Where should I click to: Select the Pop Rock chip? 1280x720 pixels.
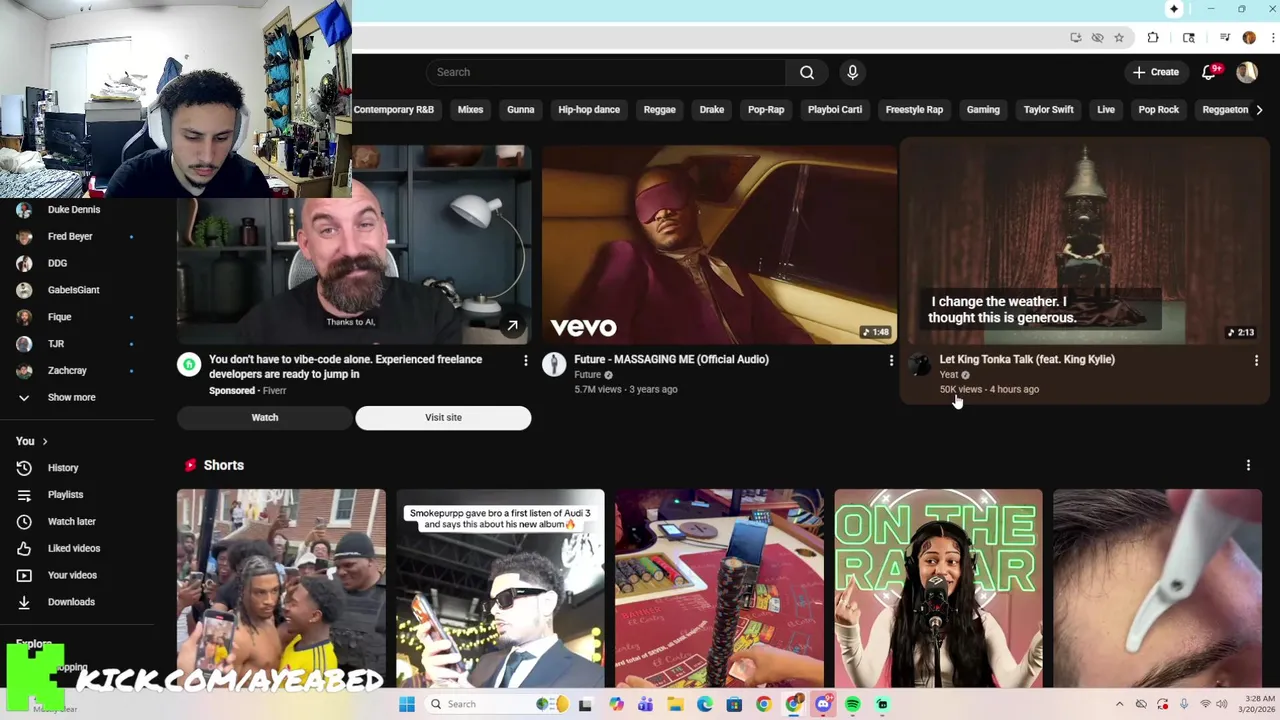pos(1158,110)
